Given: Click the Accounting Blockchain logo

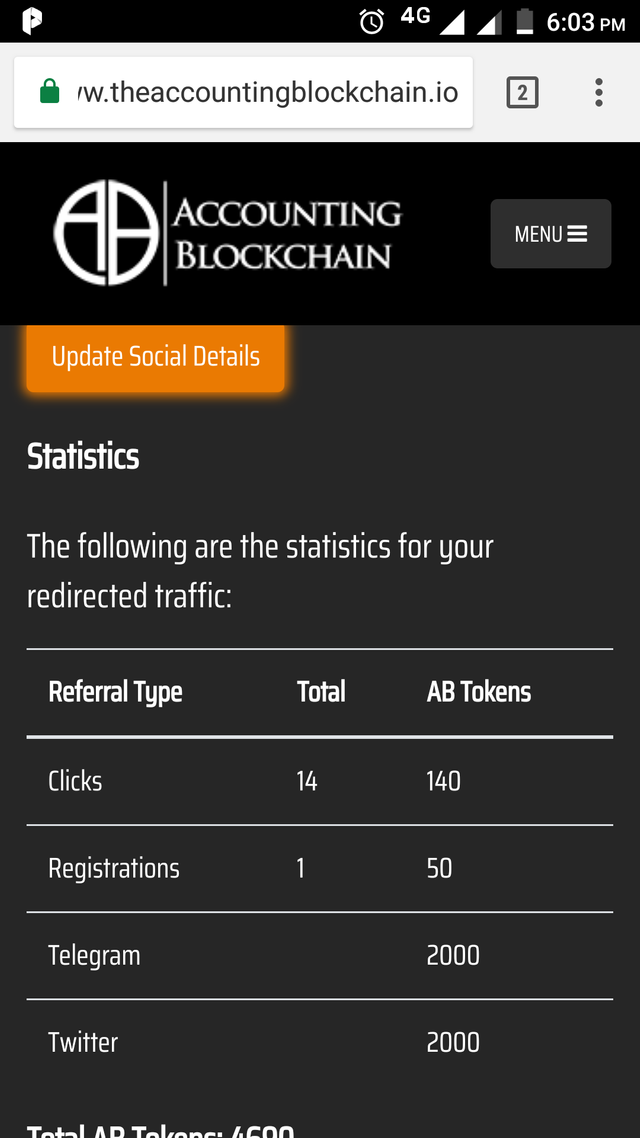Looking at the screenshot, I should coord(228,234).
